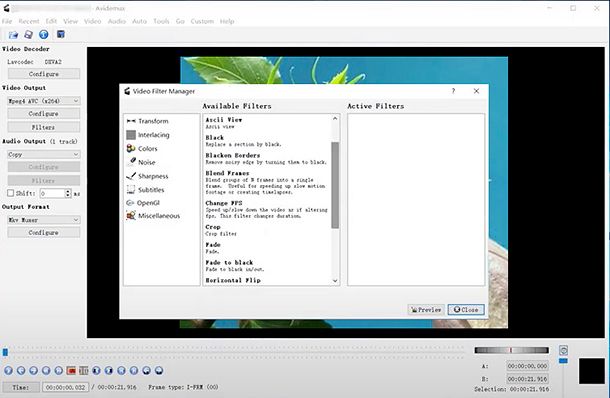Screen dimensions: 610x398
Task: Close the Video Filter Manager via Close button
Action: [x=466, y=310]
